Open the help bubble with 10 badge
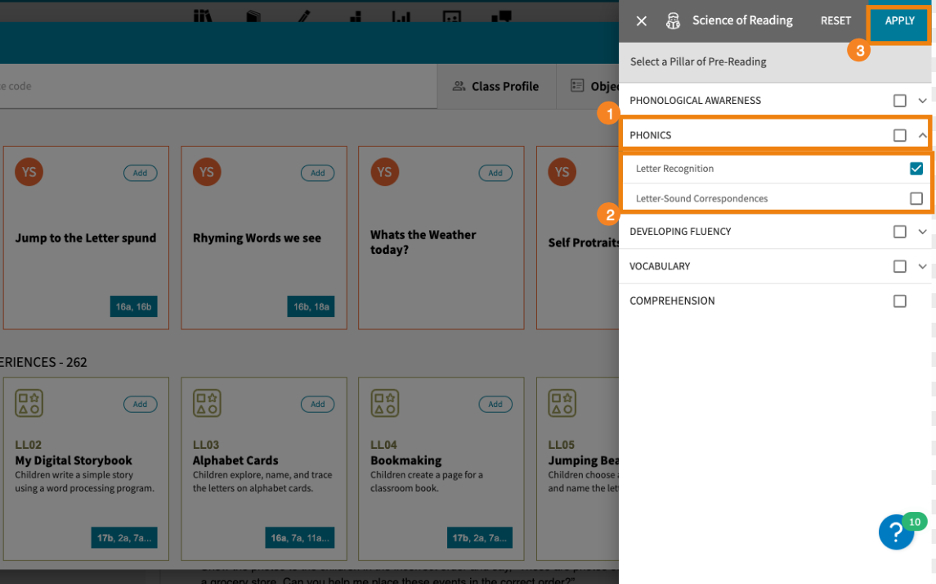Screen dimensions: 936x584 [896, 533]
